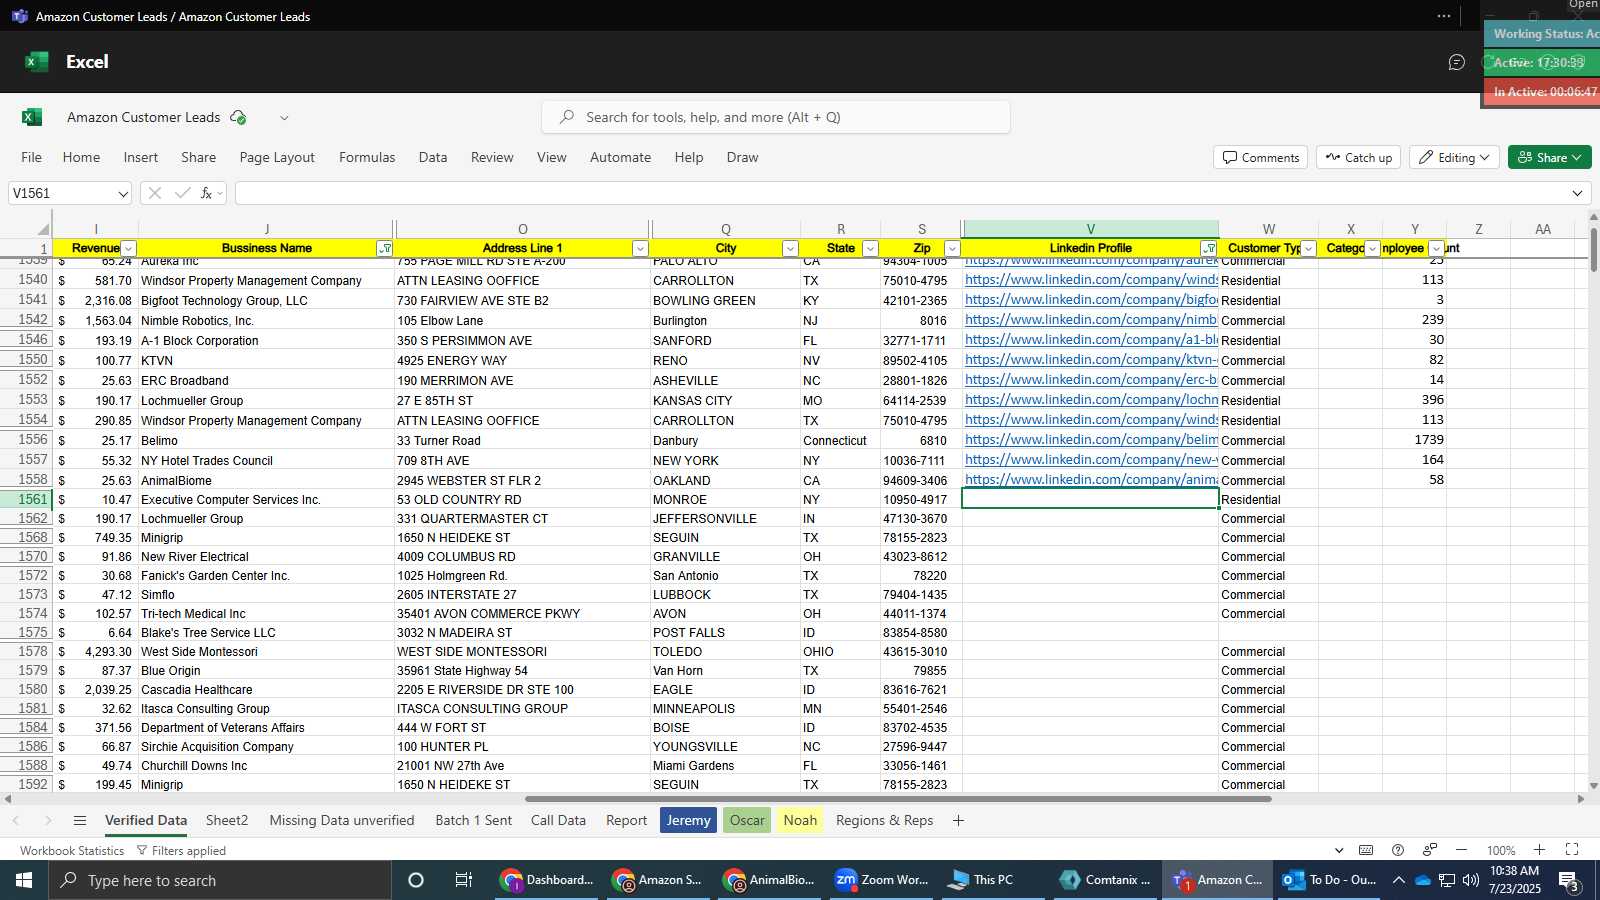Click the Filters applied funnel icon
Image resolution: width=1600 pixels, height=900 pixels.
point(142,851)
